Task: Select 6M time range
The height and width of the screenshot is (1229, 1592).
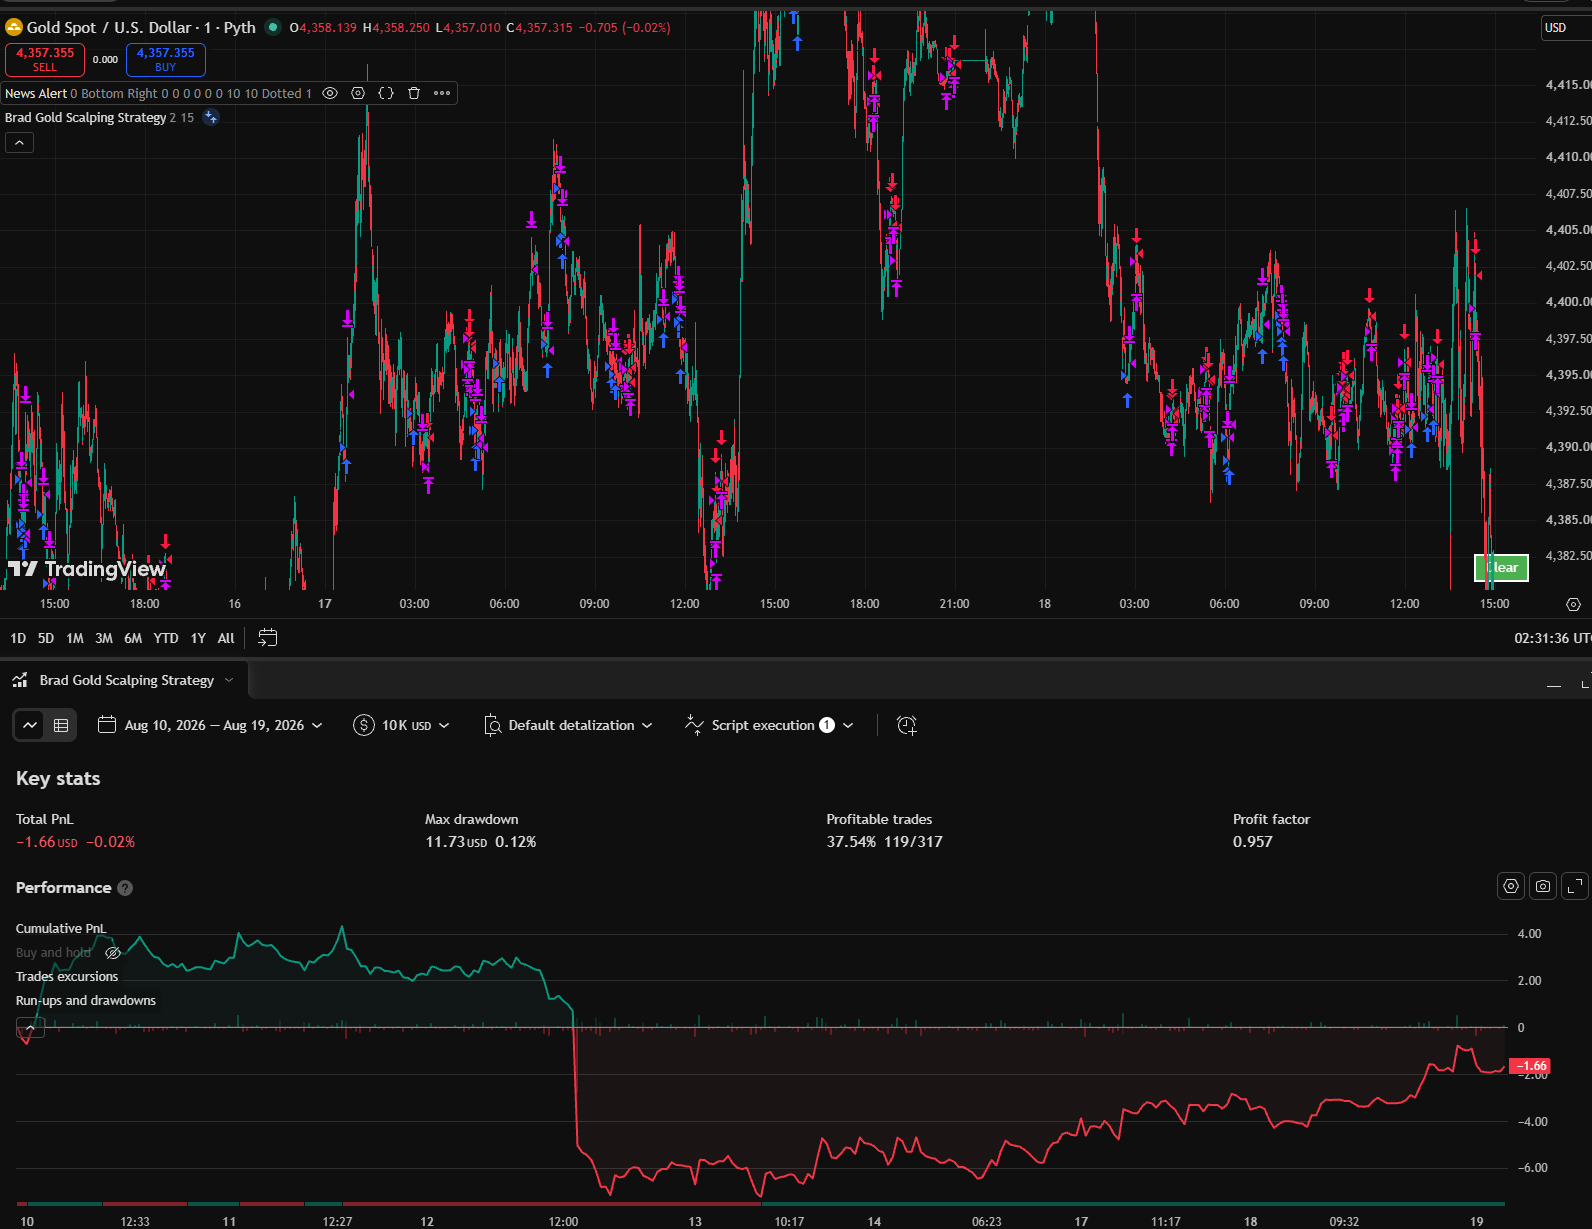Action: [133, 638]
